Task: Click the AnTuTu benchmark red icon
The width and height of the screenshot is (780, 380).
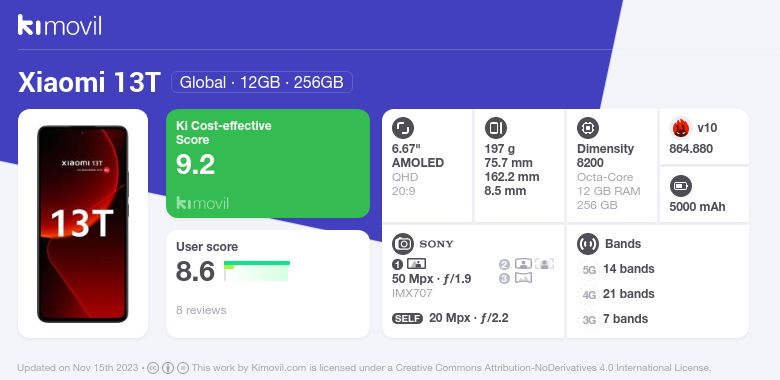Action: coord(681,128)
